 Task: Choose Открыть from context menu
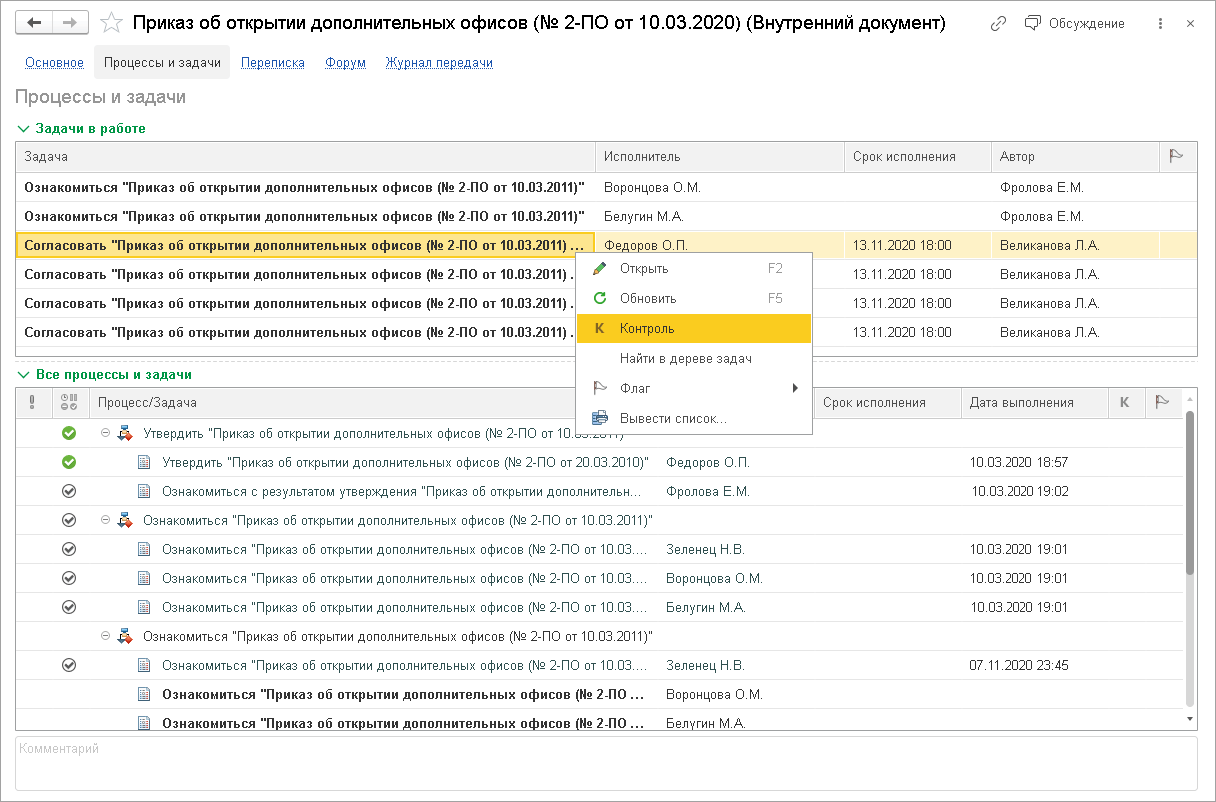(x=694, y=268)
